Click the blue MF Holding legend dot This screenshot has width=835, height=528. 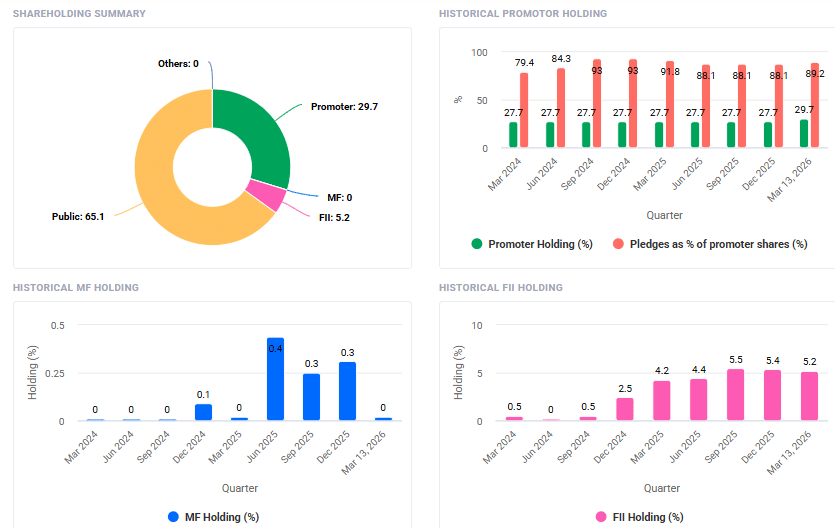pyautogui.click(x=173, y=517)
